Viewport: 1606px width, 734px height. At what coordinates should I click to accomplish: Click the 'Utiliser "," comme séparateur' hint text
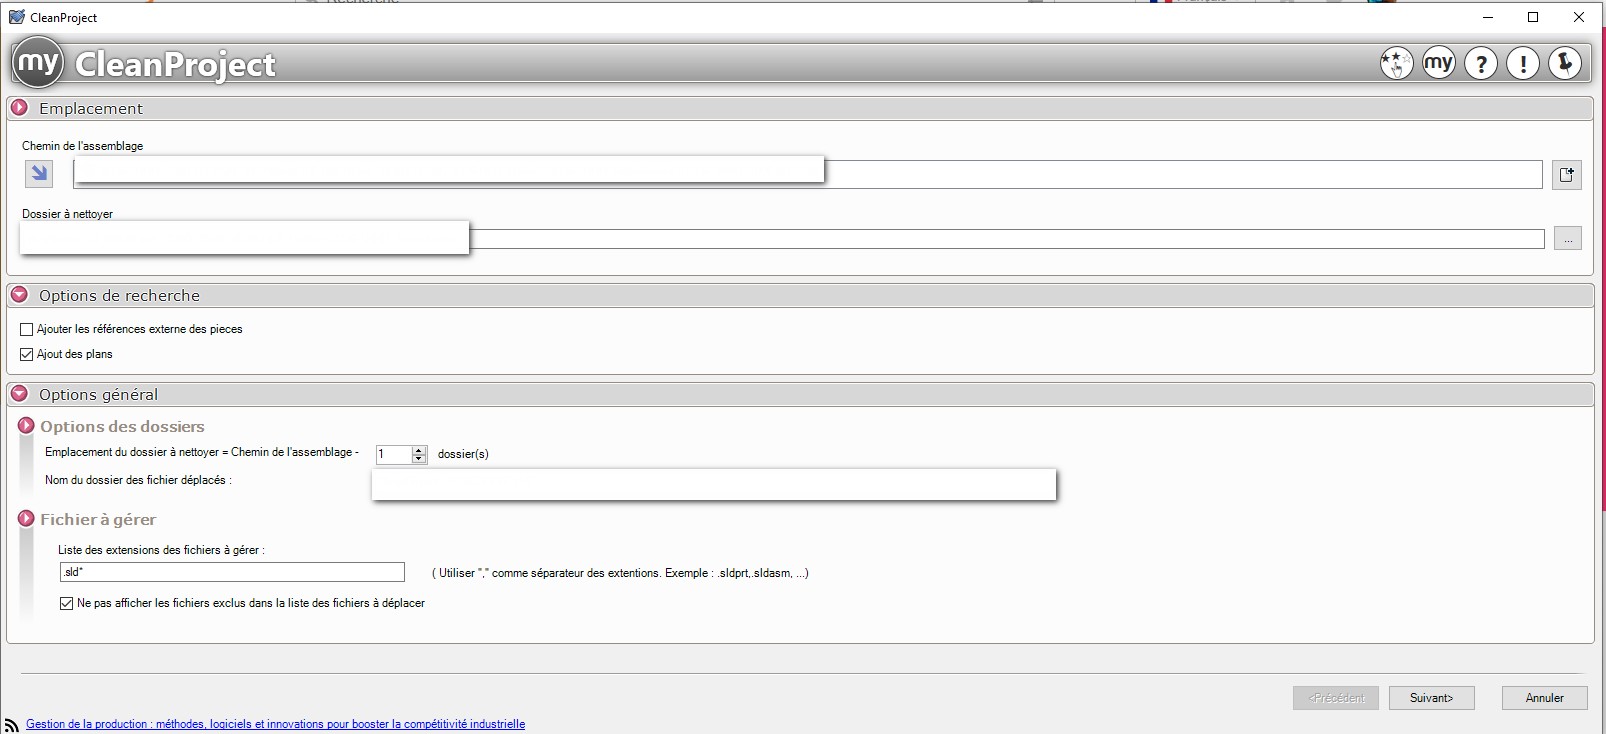coord(620,573)
